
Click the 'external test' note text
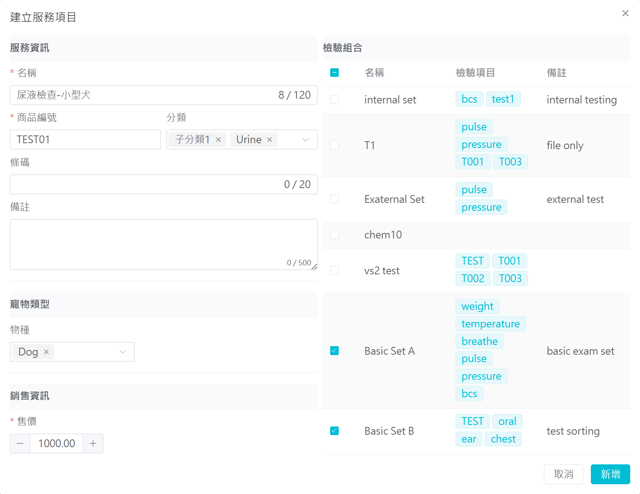(575, 199)
